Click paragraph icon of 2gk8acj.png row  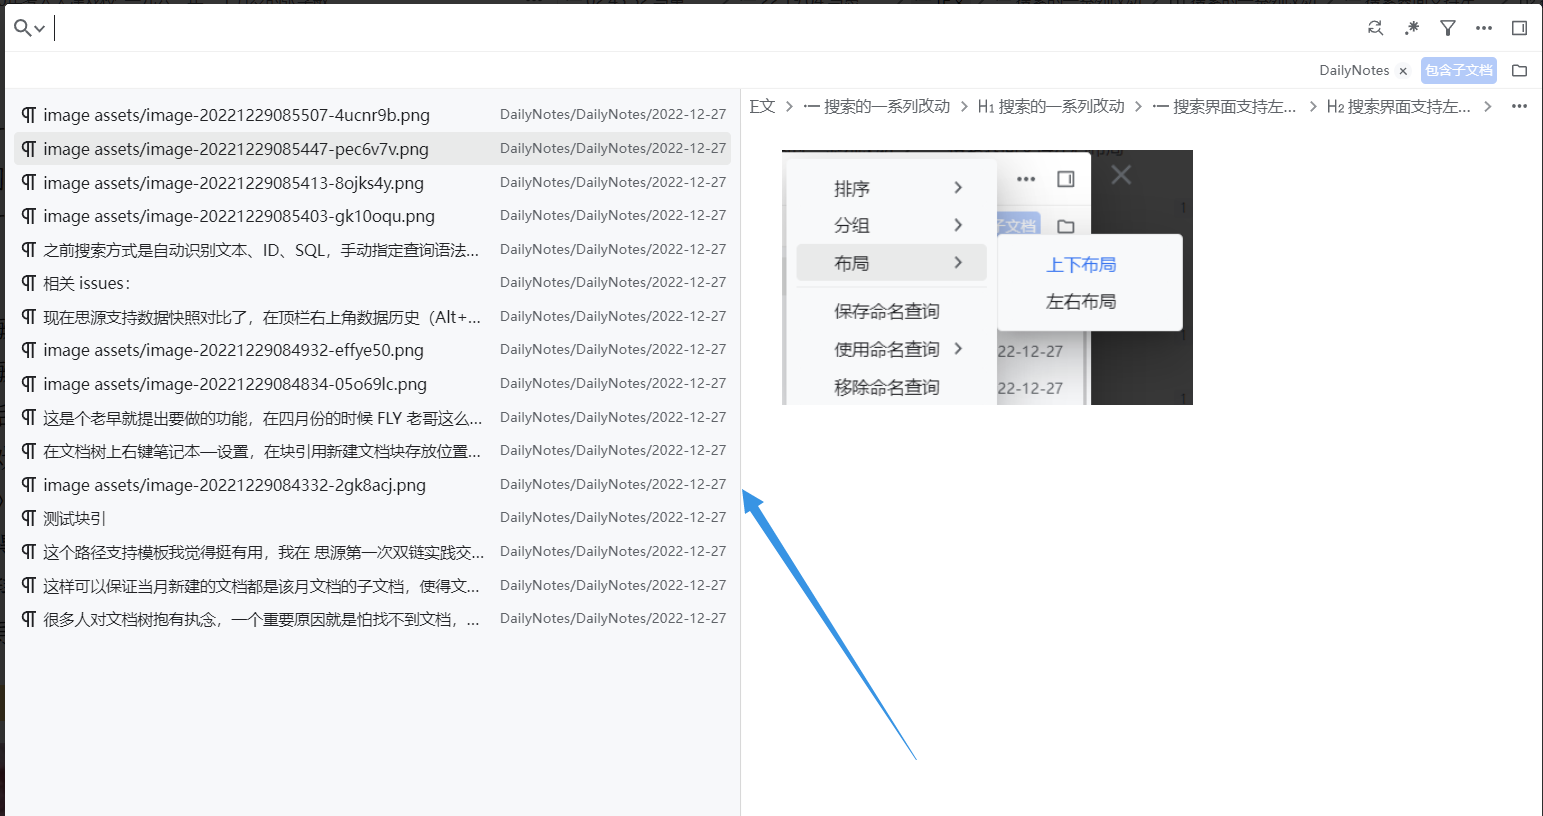point(29,485)
